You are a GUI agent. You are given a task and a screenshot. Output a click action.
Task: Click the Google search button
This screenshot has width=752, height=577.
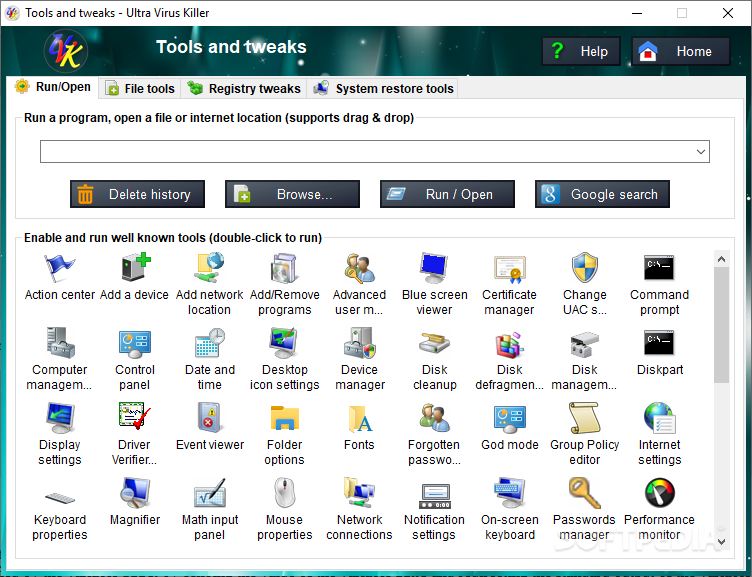pyautogui.click(x=602, y=194)
